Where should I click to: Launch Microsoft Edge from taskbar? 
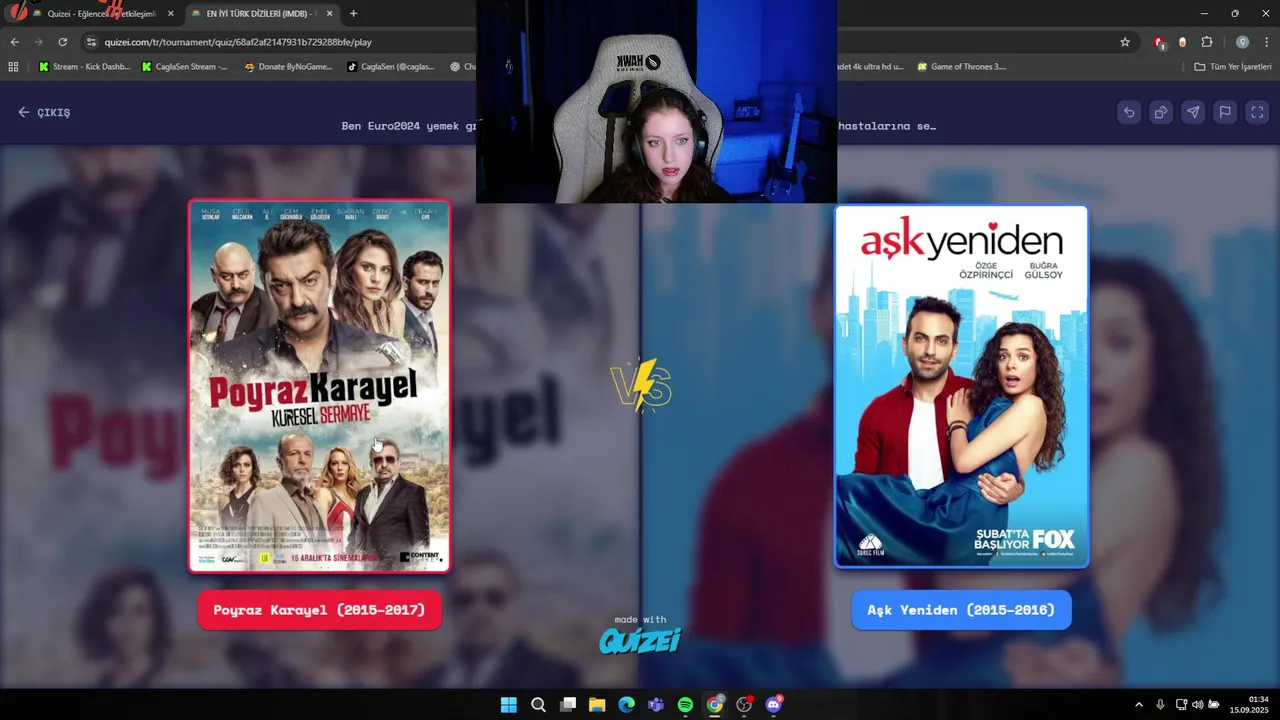click(626, 705)
